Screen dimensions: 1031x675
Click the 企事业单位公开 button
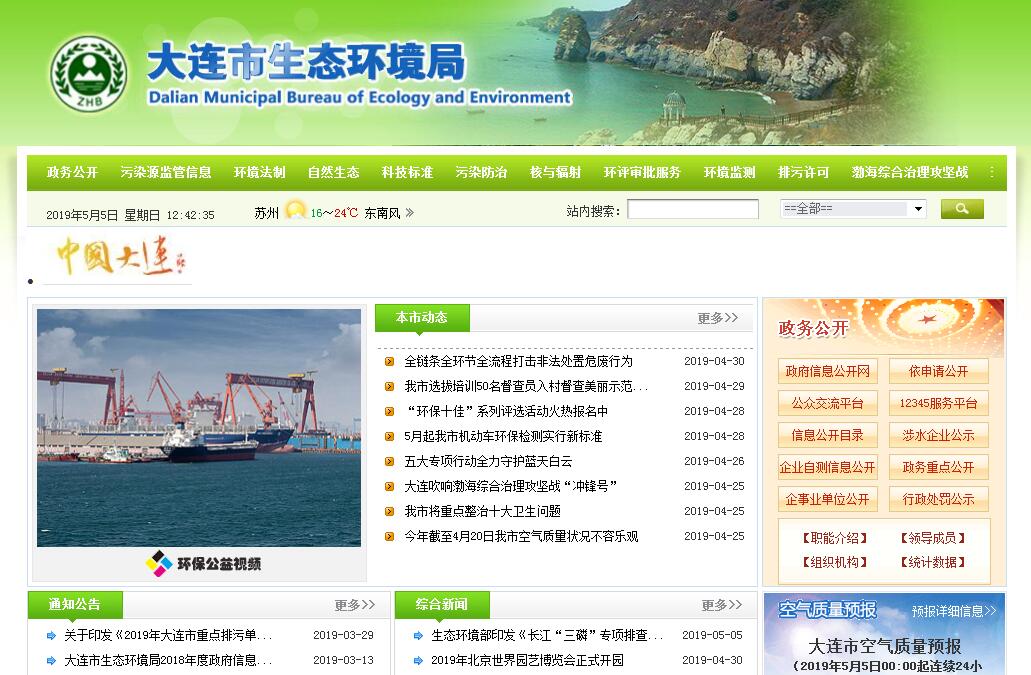(x=828, y=500)
